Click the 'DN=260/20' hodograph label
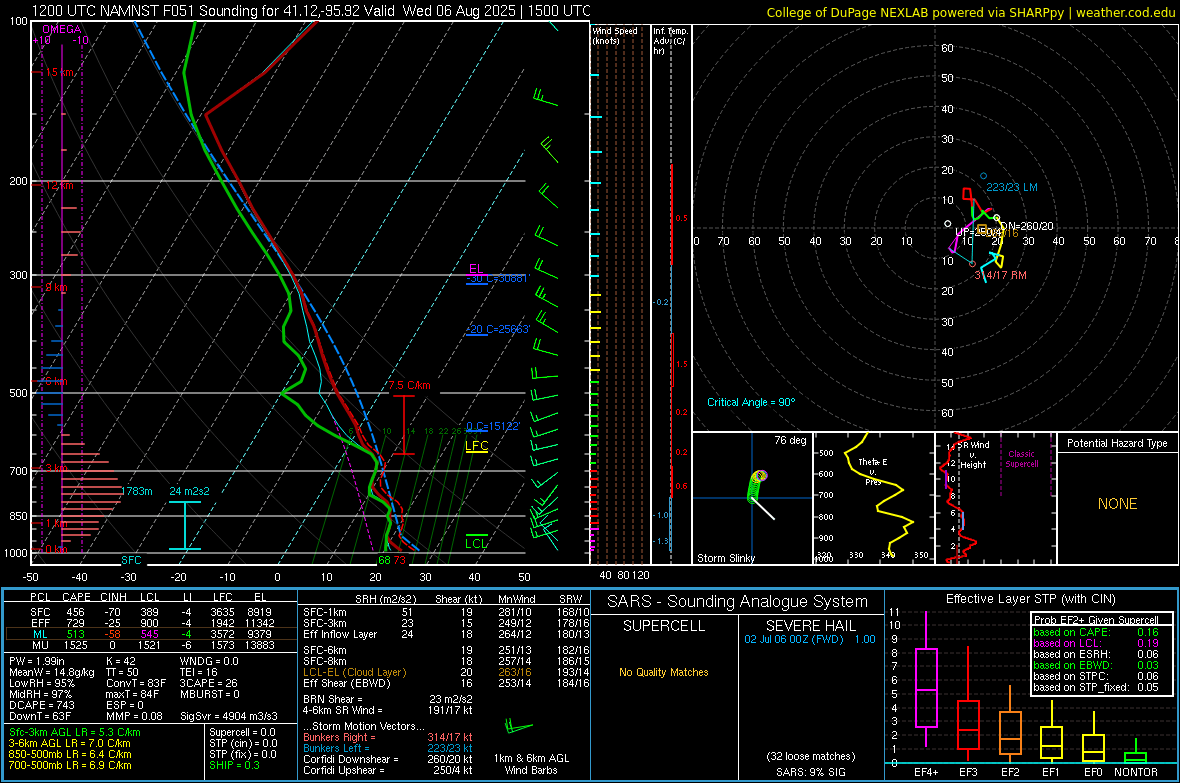The width and height of the screenshot is (1180, 783). (x=1026, y=226)
